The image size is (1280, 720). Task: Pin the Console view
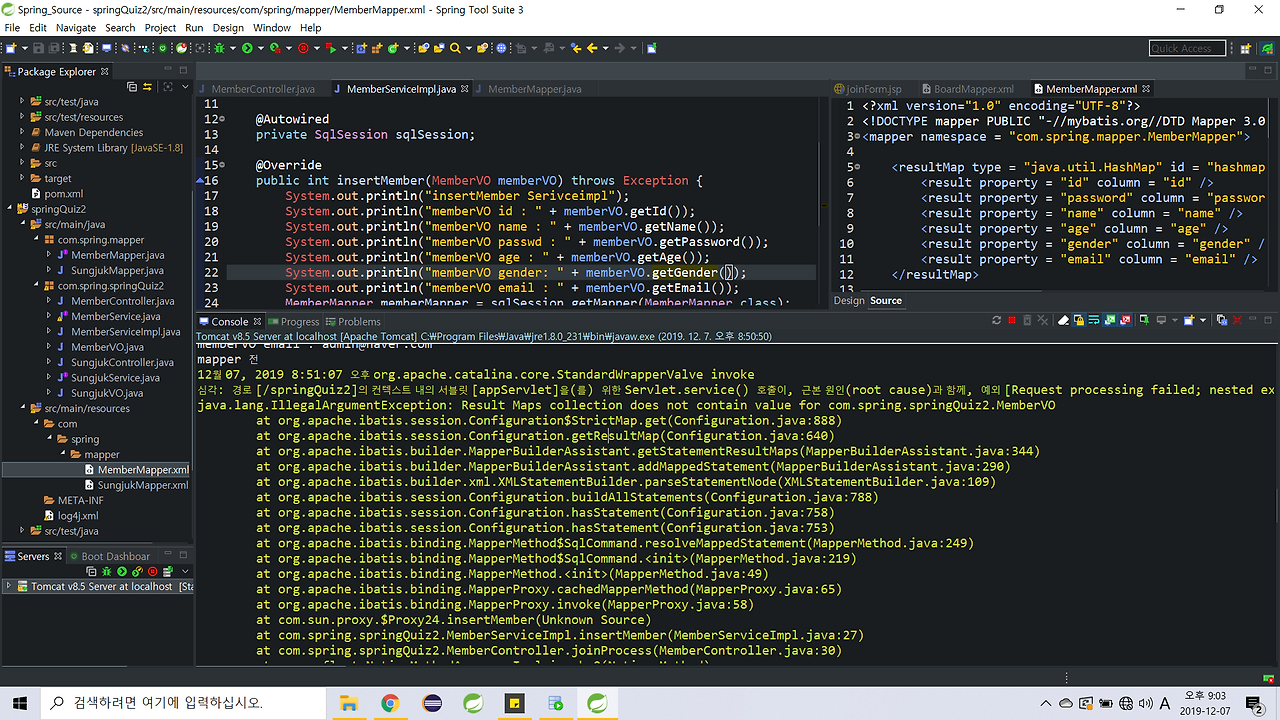pyautogui.click(x=1144, y=318)
